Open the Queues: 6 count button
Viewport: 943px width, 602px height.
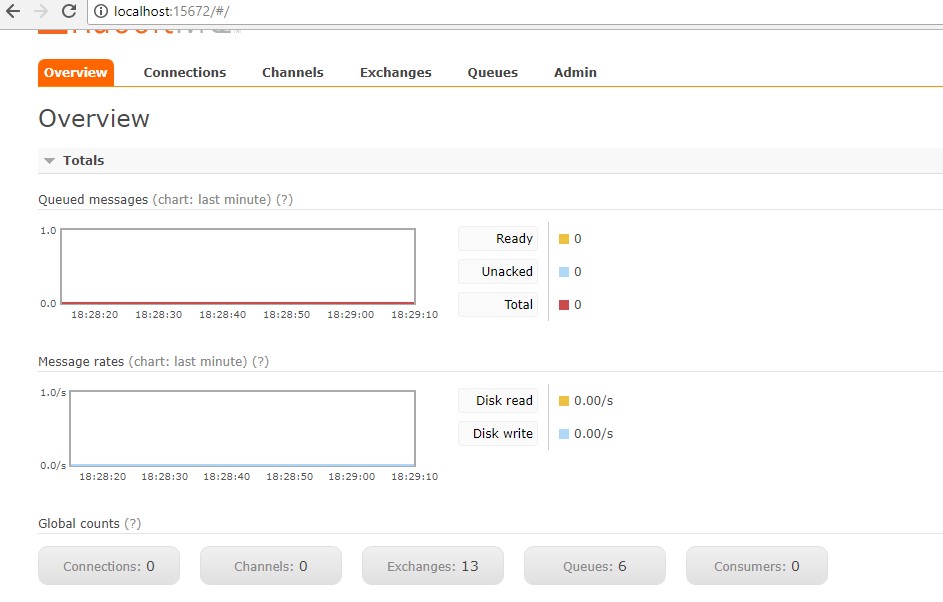[x=595, y=566]
